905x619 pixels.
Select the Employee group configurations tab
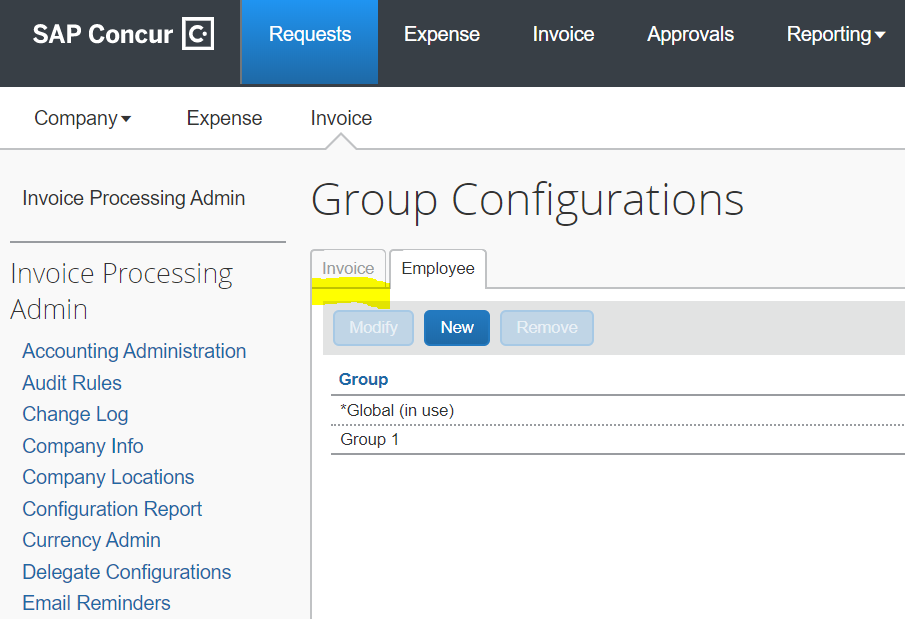[438, 269]
